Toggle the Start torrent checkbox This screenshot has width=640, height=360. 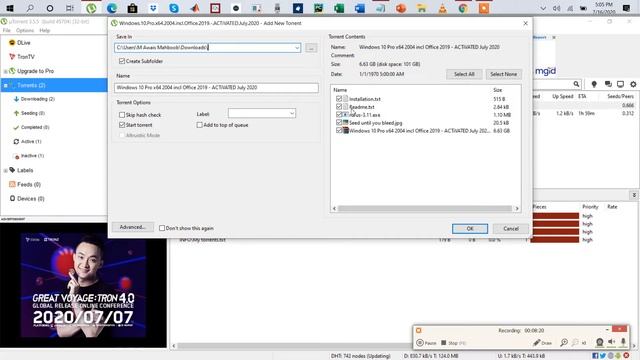(122, 125)
